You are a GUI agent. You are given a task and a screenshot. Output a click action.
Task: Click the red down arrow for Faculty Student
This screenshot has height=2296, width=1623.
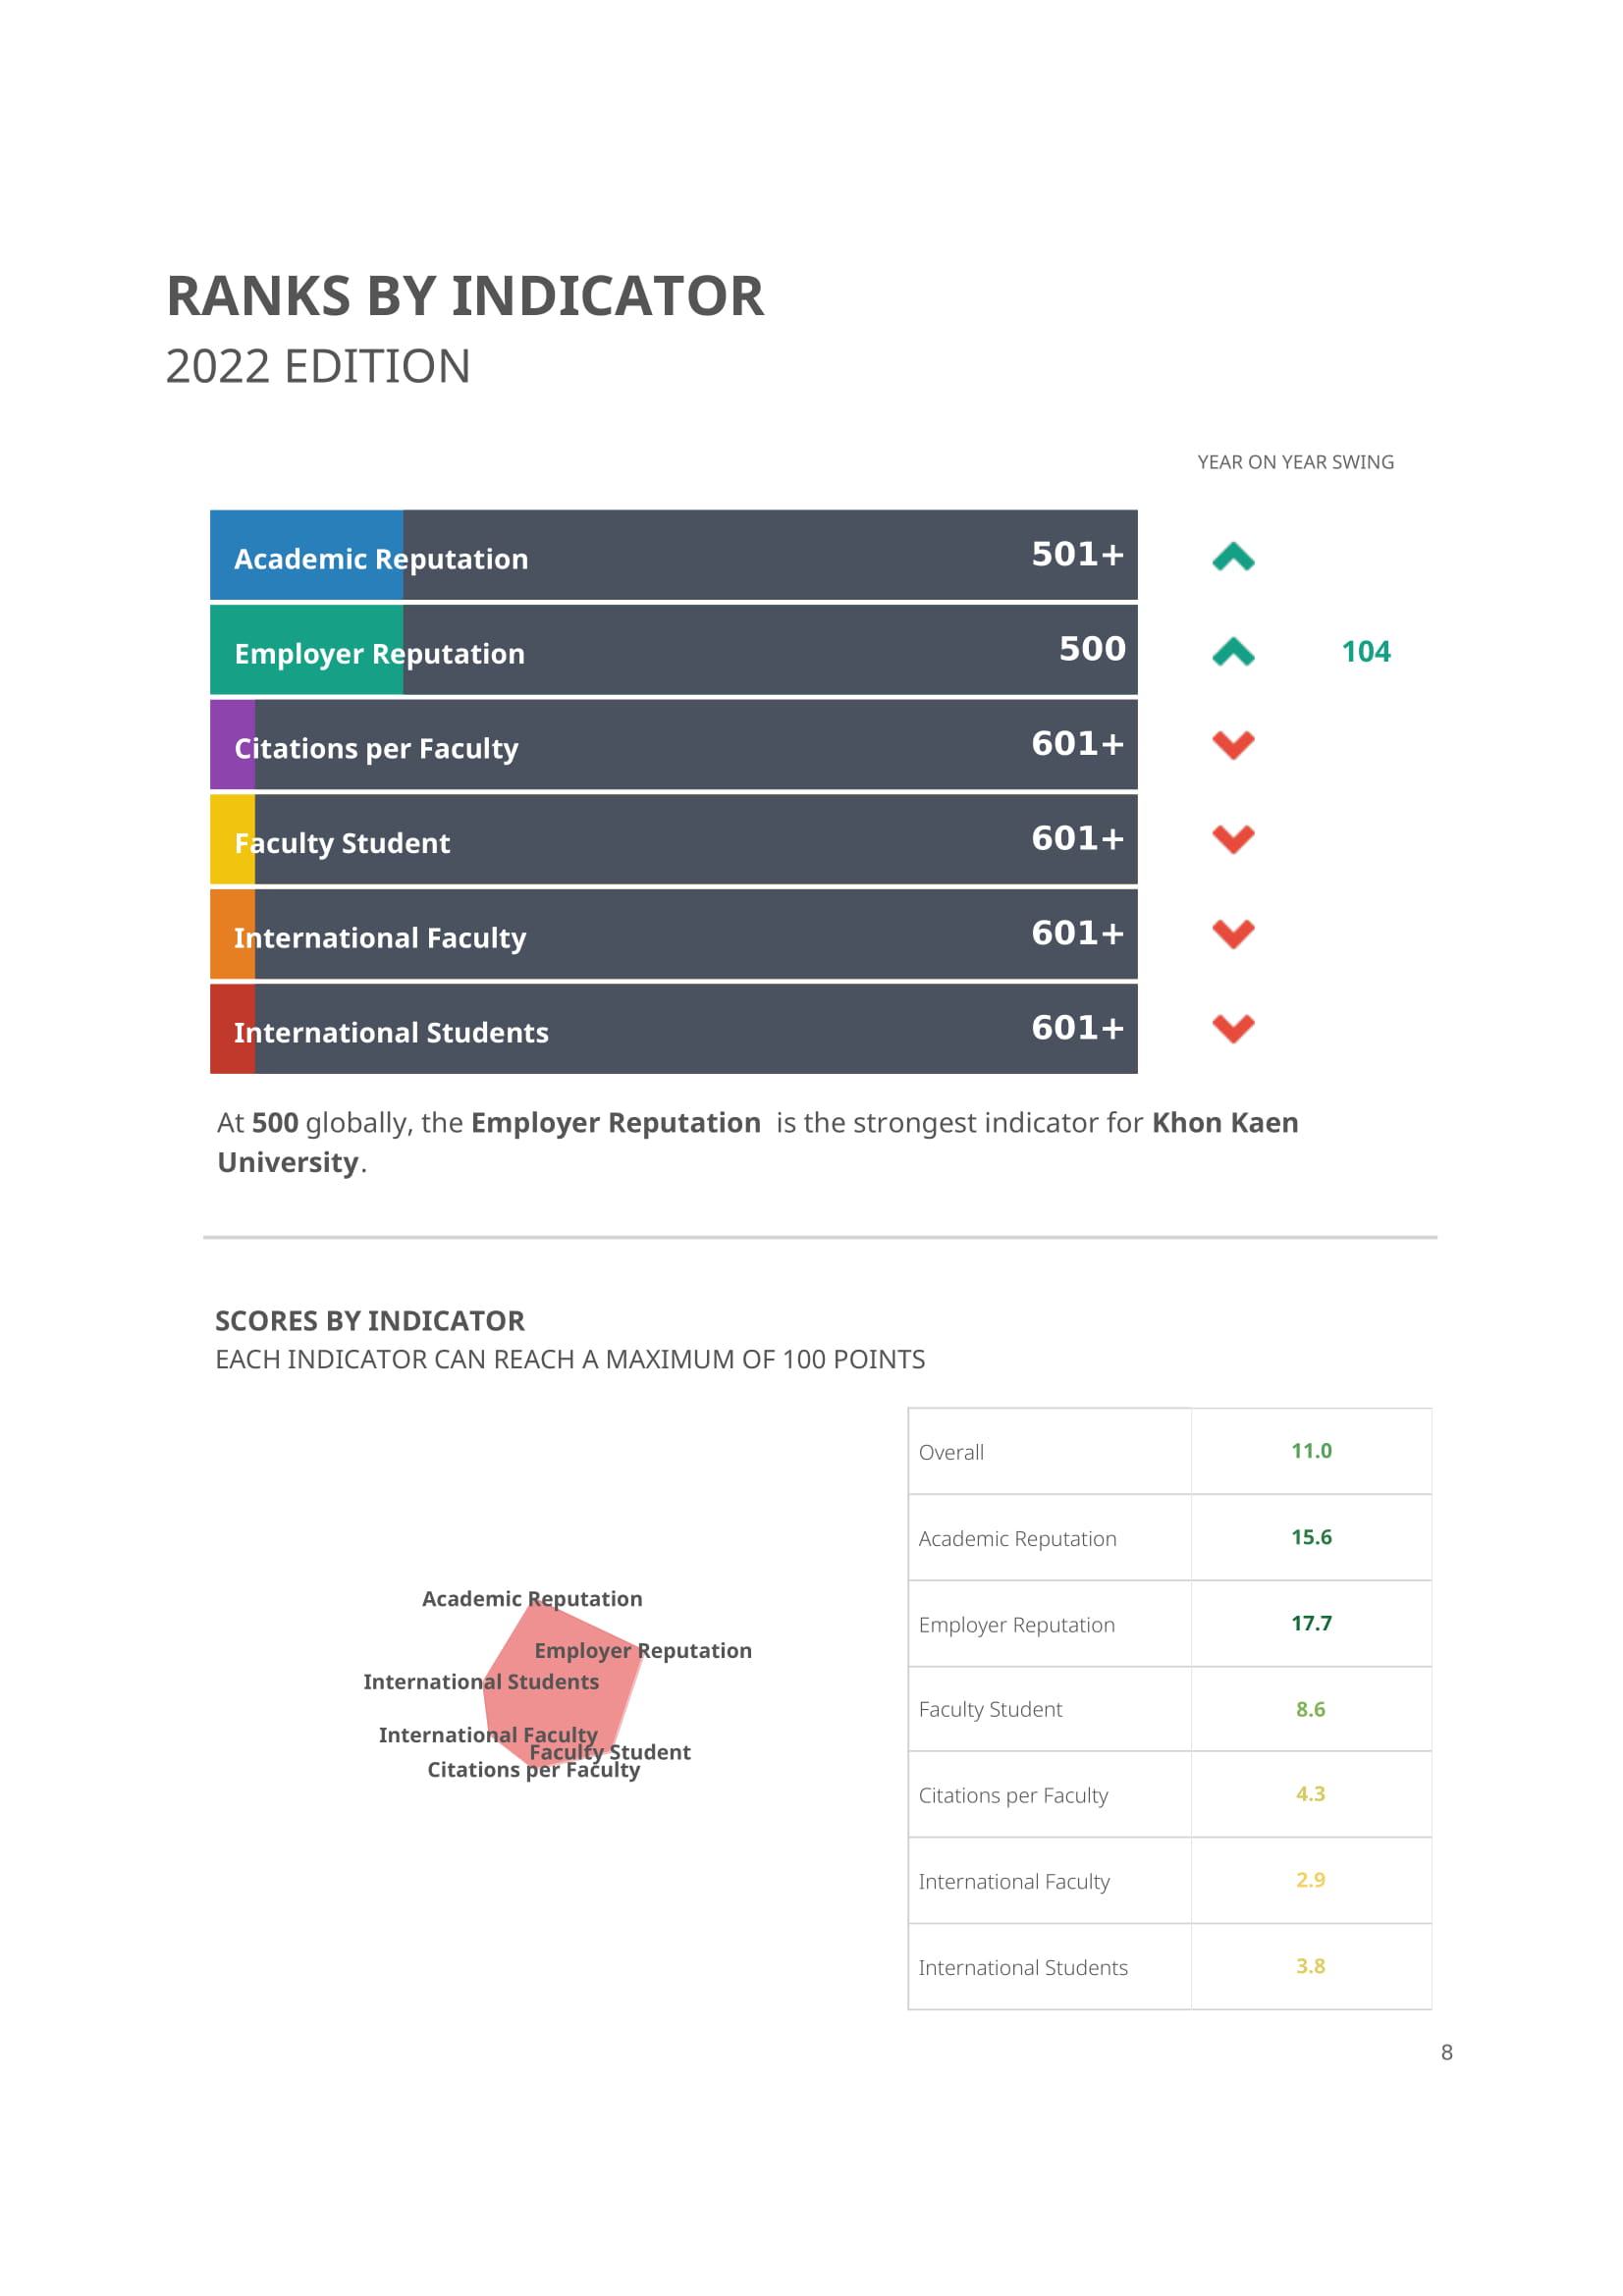pos(1233,839)
